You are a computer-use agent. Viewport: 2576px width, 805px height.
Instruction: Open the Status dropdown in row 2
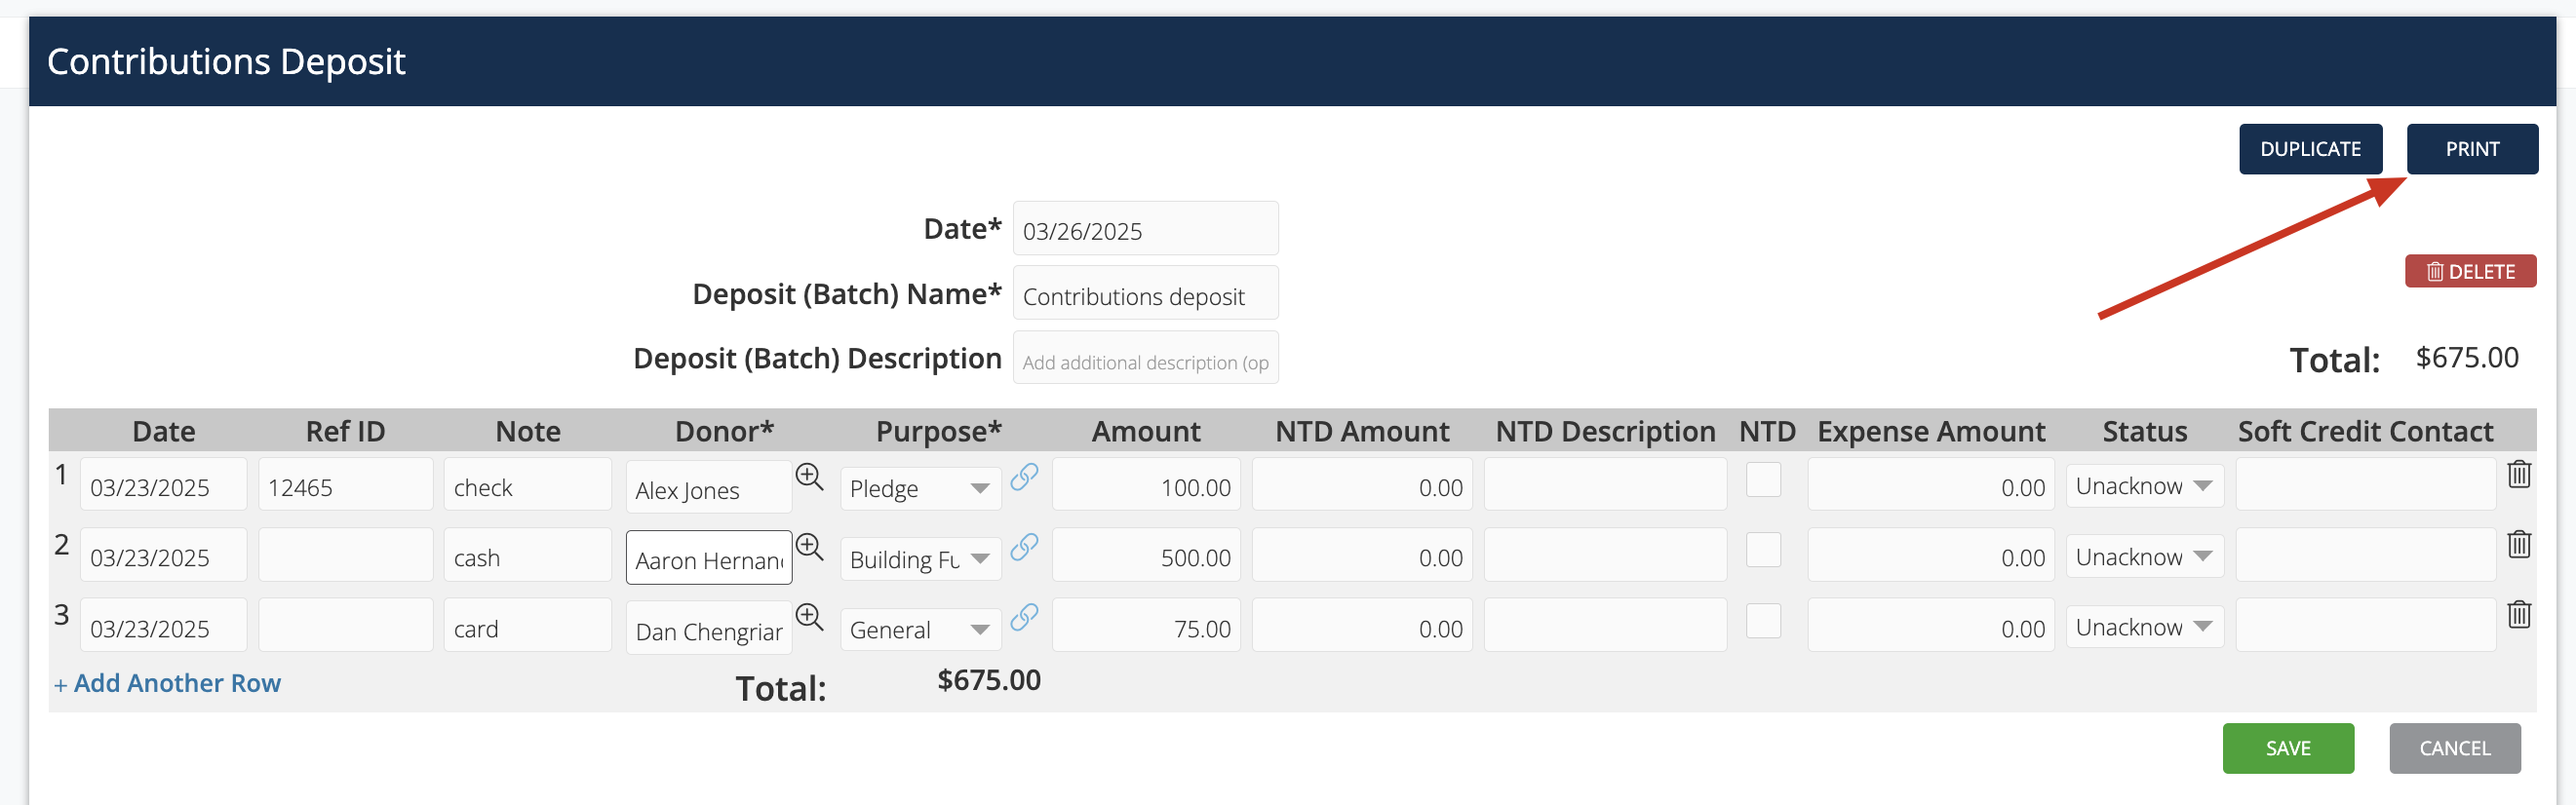click(x=2144, y=556)
